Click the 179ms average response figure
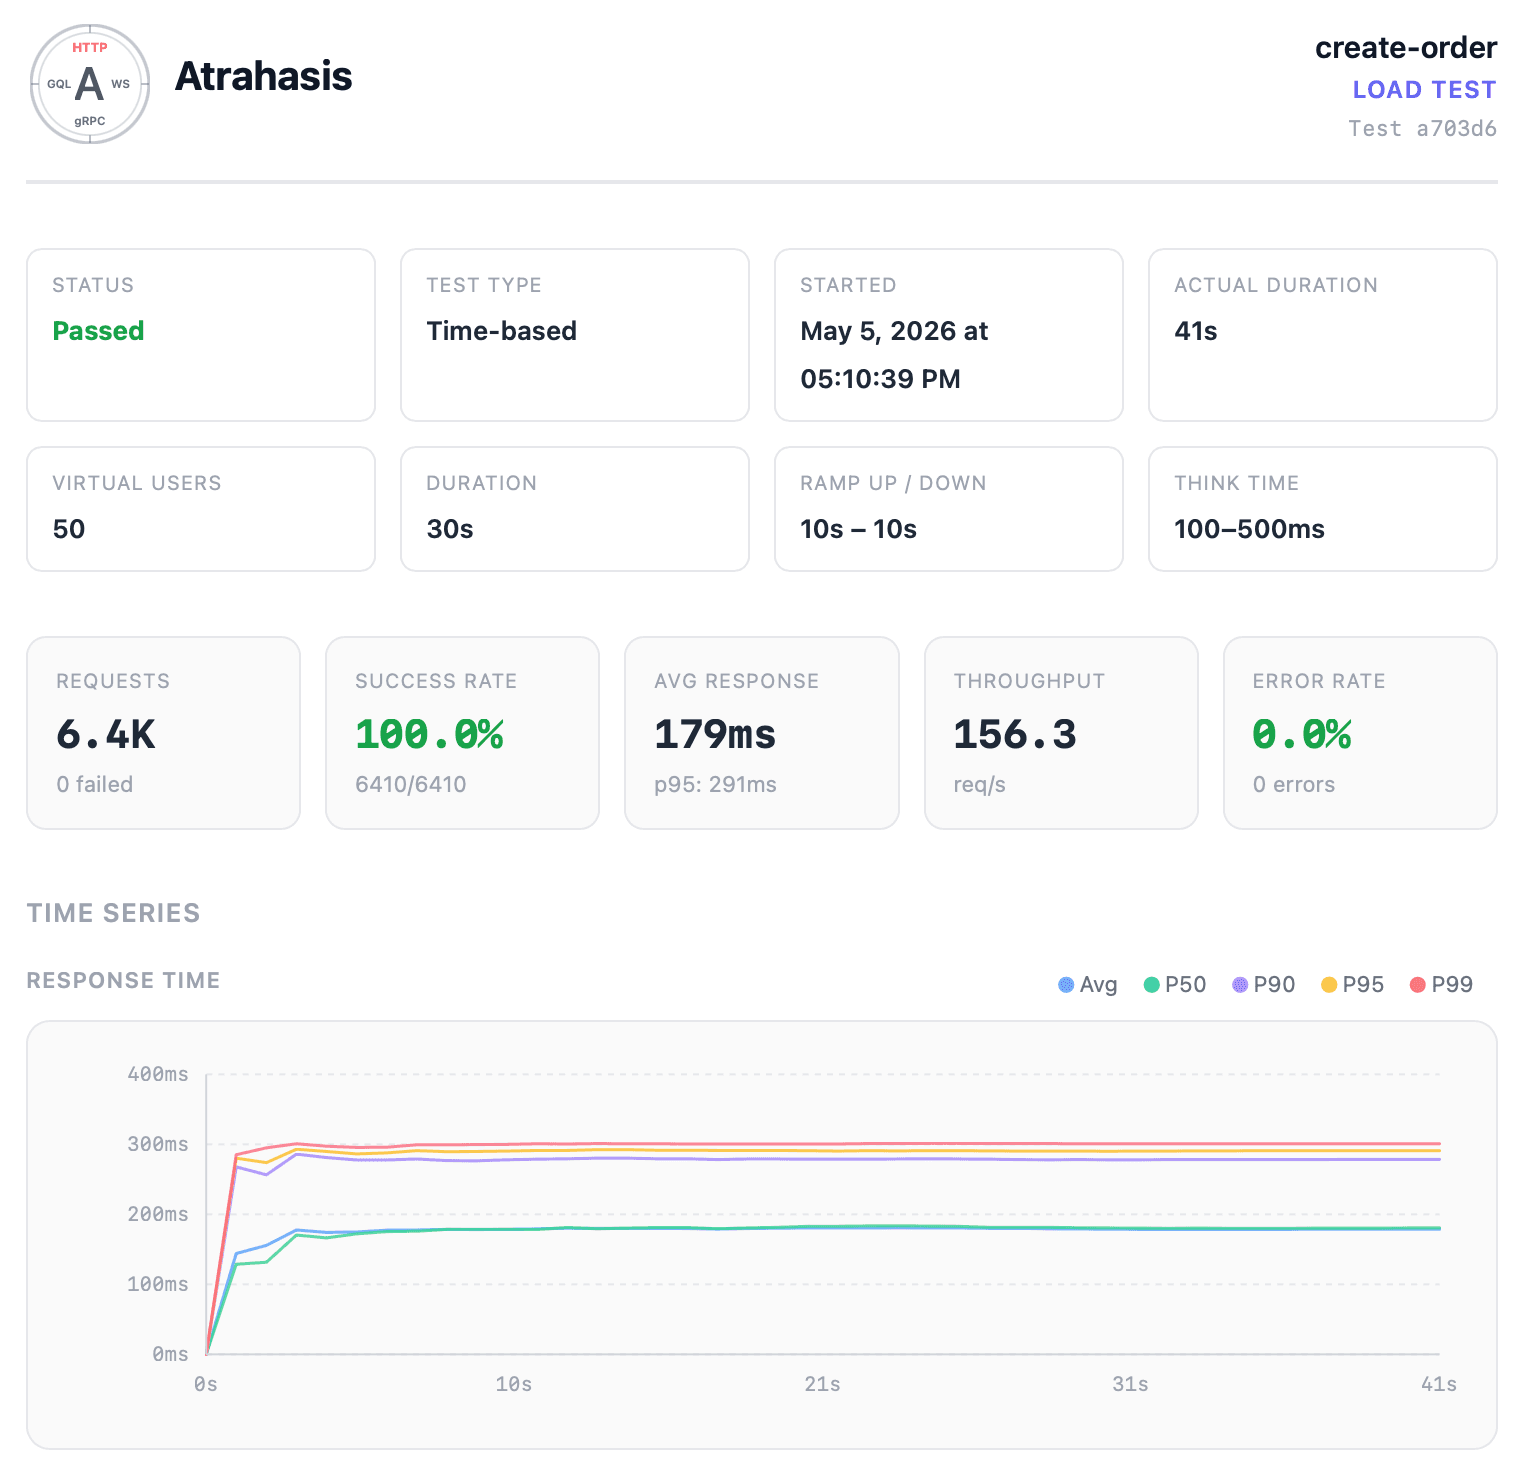The width and height of the screenshot is (1520, 1464). [x=715, y=734]
